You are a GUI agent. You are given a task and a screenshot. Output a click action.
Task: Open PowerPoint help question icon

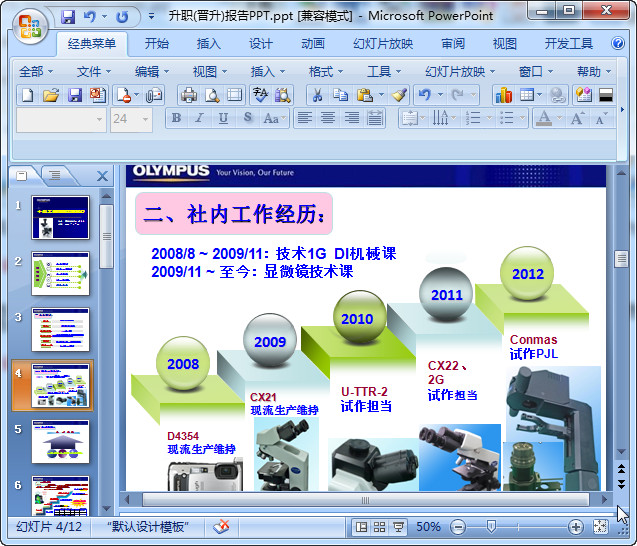coord(618,43)
